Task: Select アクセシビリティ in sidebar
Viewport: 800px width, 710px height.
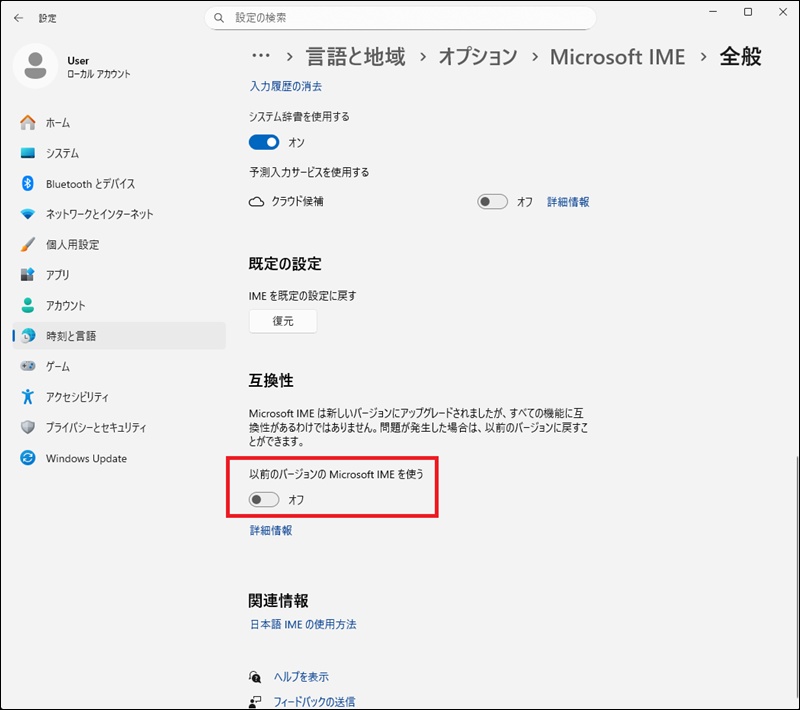Action: [77, 397]
